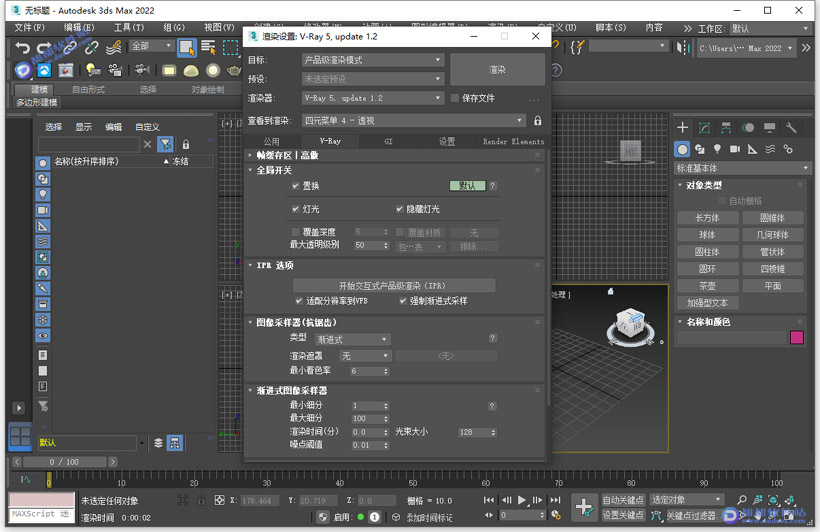Viewport: 820px width, 532px height.
Task: Click Scene Explorer filter funnel icon
Action: point(165,144)
